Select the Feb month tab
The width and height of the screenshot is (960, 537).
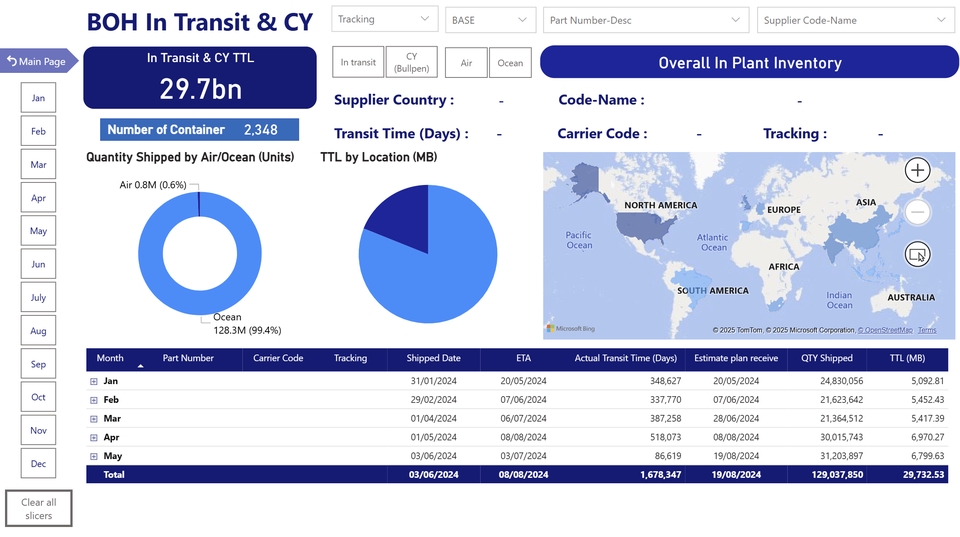point(38,131)
